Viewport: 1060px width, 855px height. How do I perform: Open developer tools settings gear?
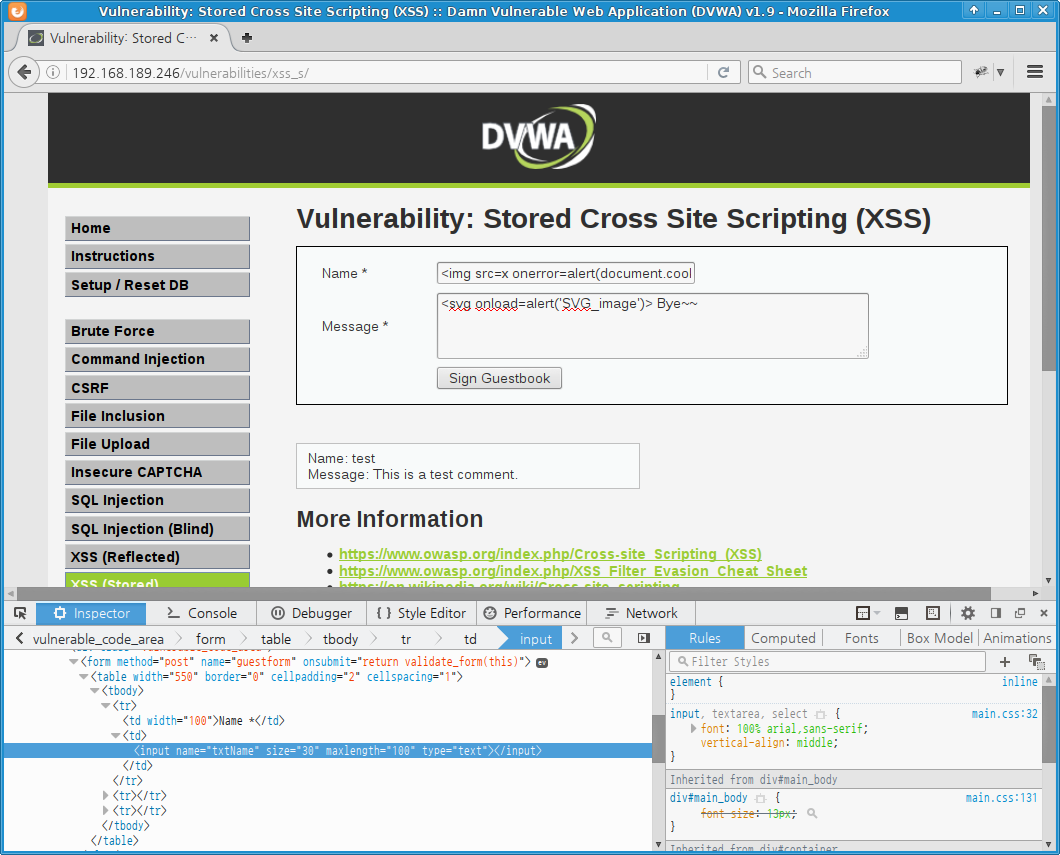pyautogui.click(x=968, y=613)
